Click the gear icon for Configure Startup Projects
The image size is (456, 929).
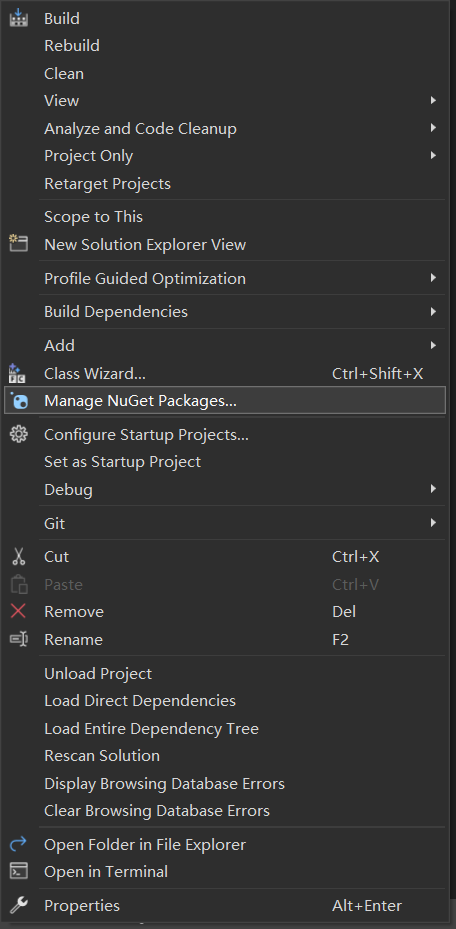click(19, 435)
